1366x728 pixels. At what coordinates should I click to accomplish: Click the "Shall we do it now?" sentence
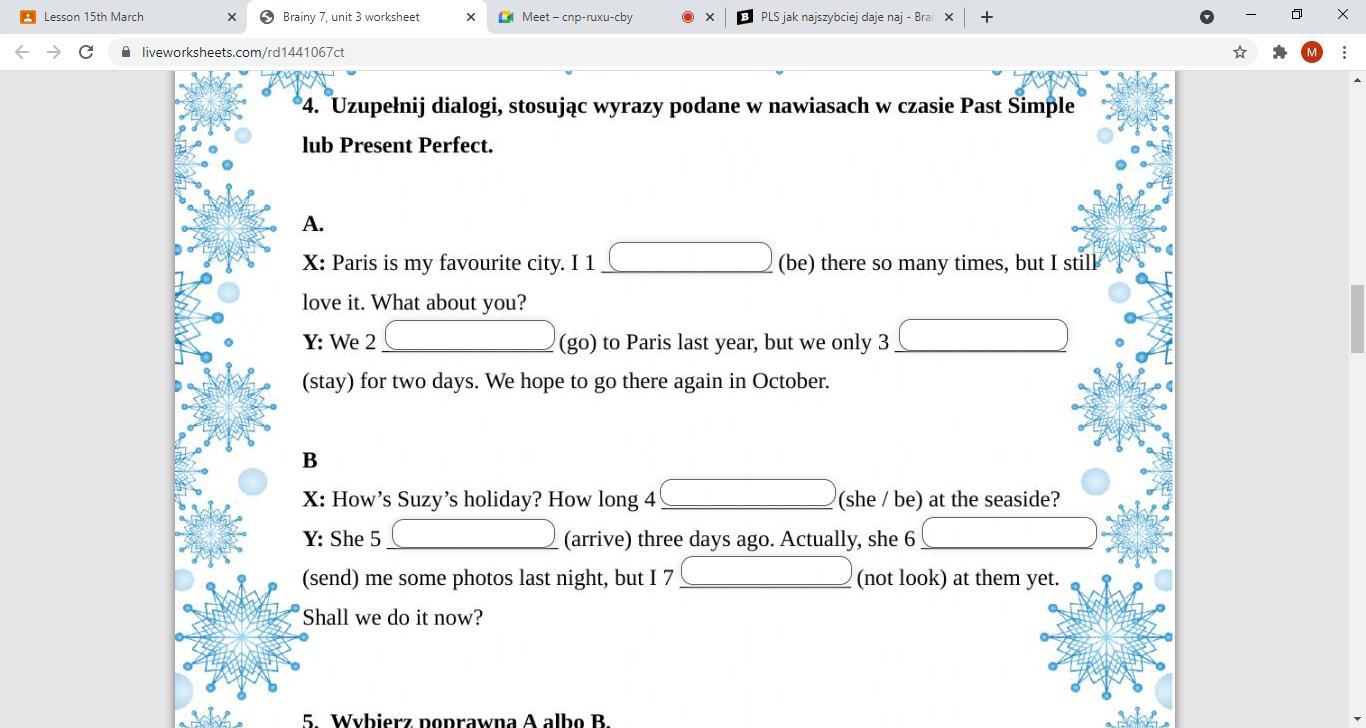pyautogui.click(x=393, y=617)
